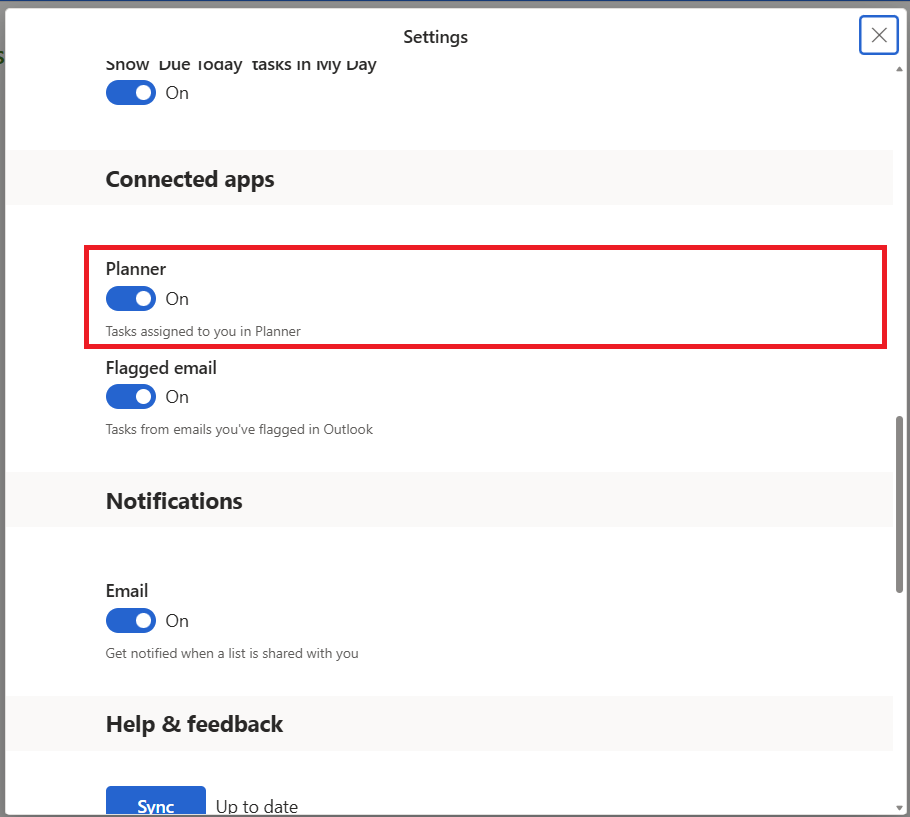Screen dimensions: 910x817
Task: Toggle 'Due Today' tasks in My Day
Action: click(x=131, y=93)
